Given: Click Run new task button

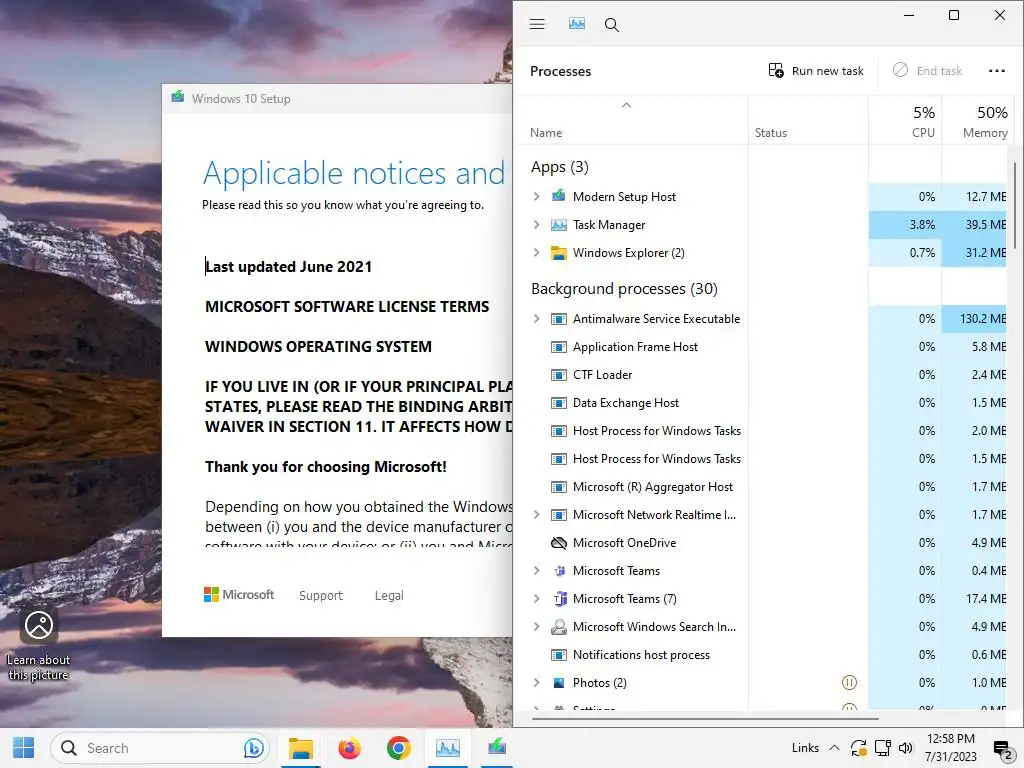Looking at the screenshot, I should pyautogui.click(x=816, y=71).
